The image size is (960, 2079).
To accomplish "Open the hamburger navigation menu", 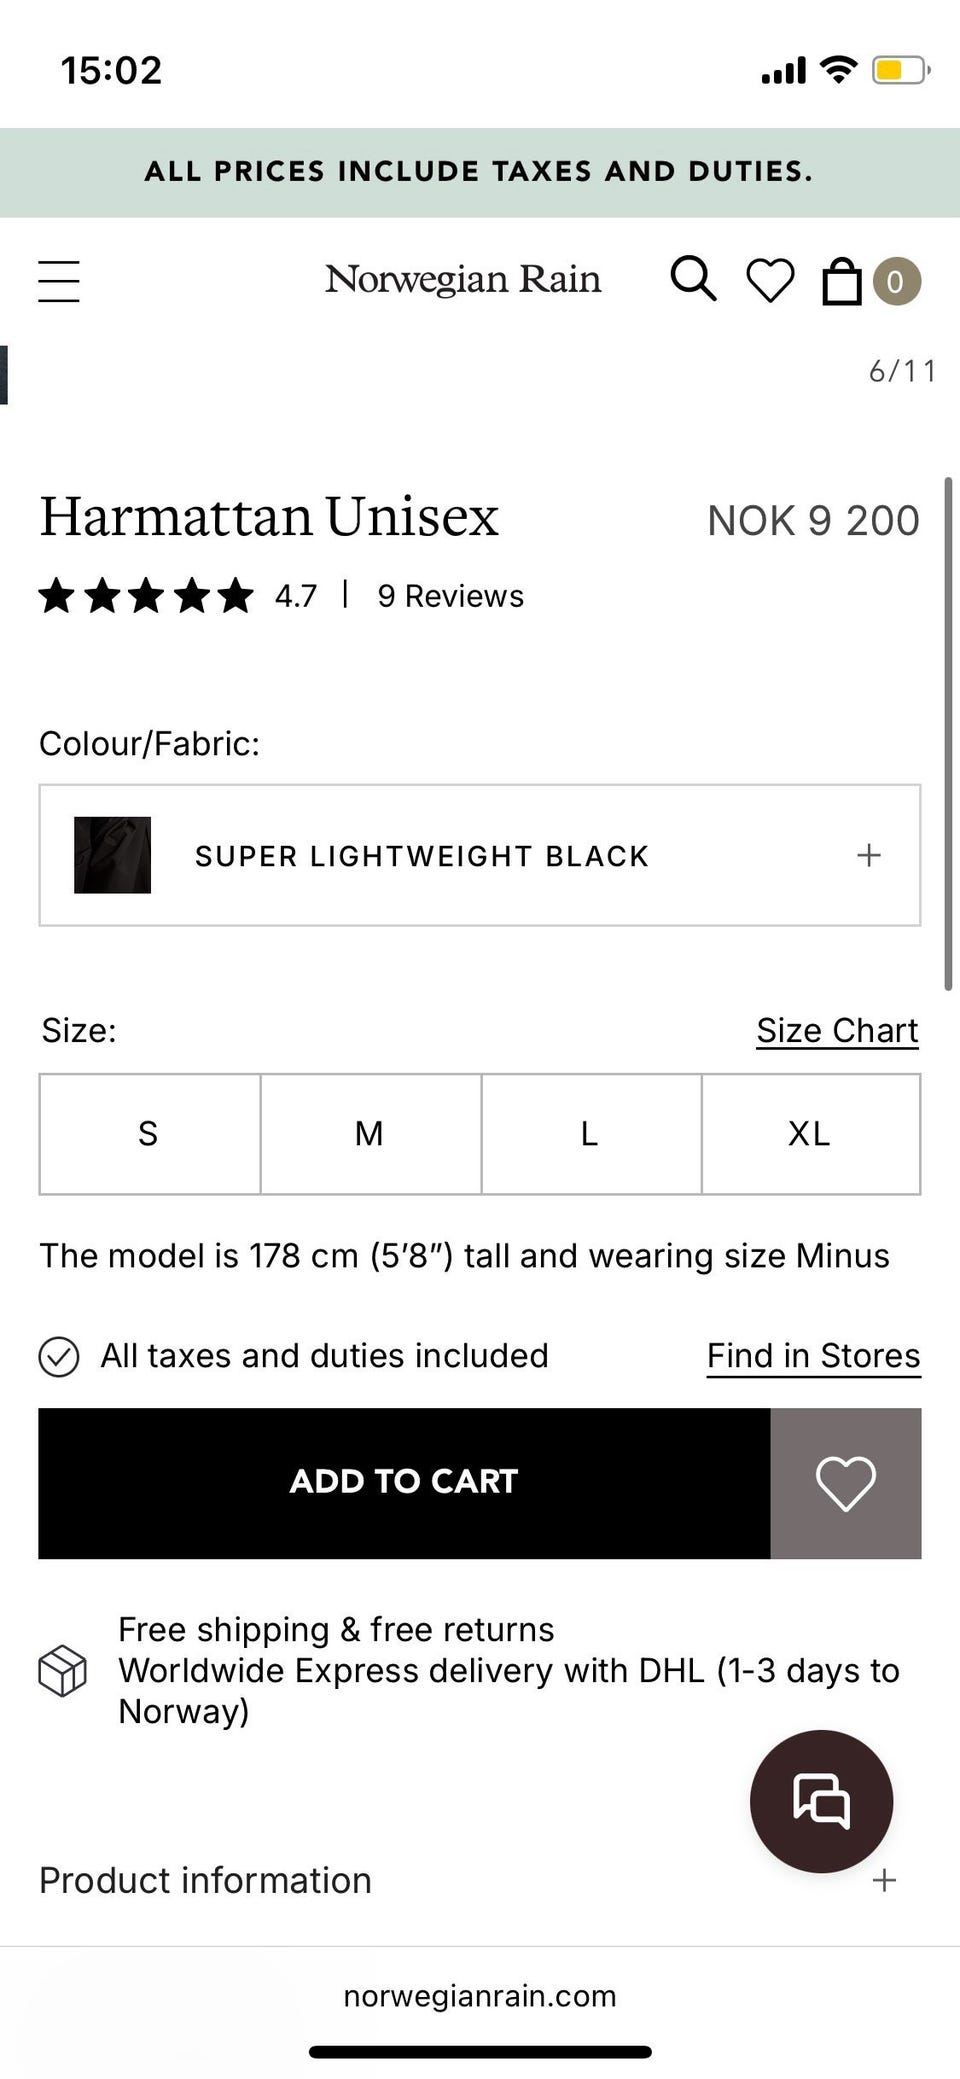I will pyautogui.click(x=59, y=281).
